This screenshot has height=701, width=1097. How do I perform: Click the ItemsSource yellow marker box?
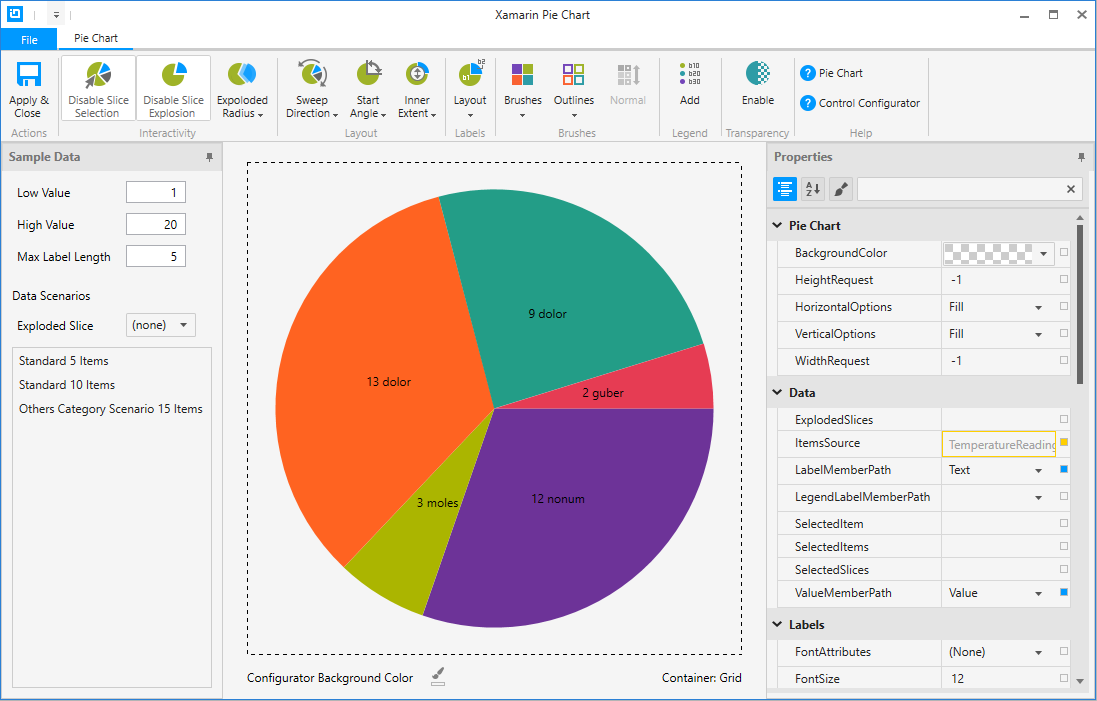point(1064,442)
